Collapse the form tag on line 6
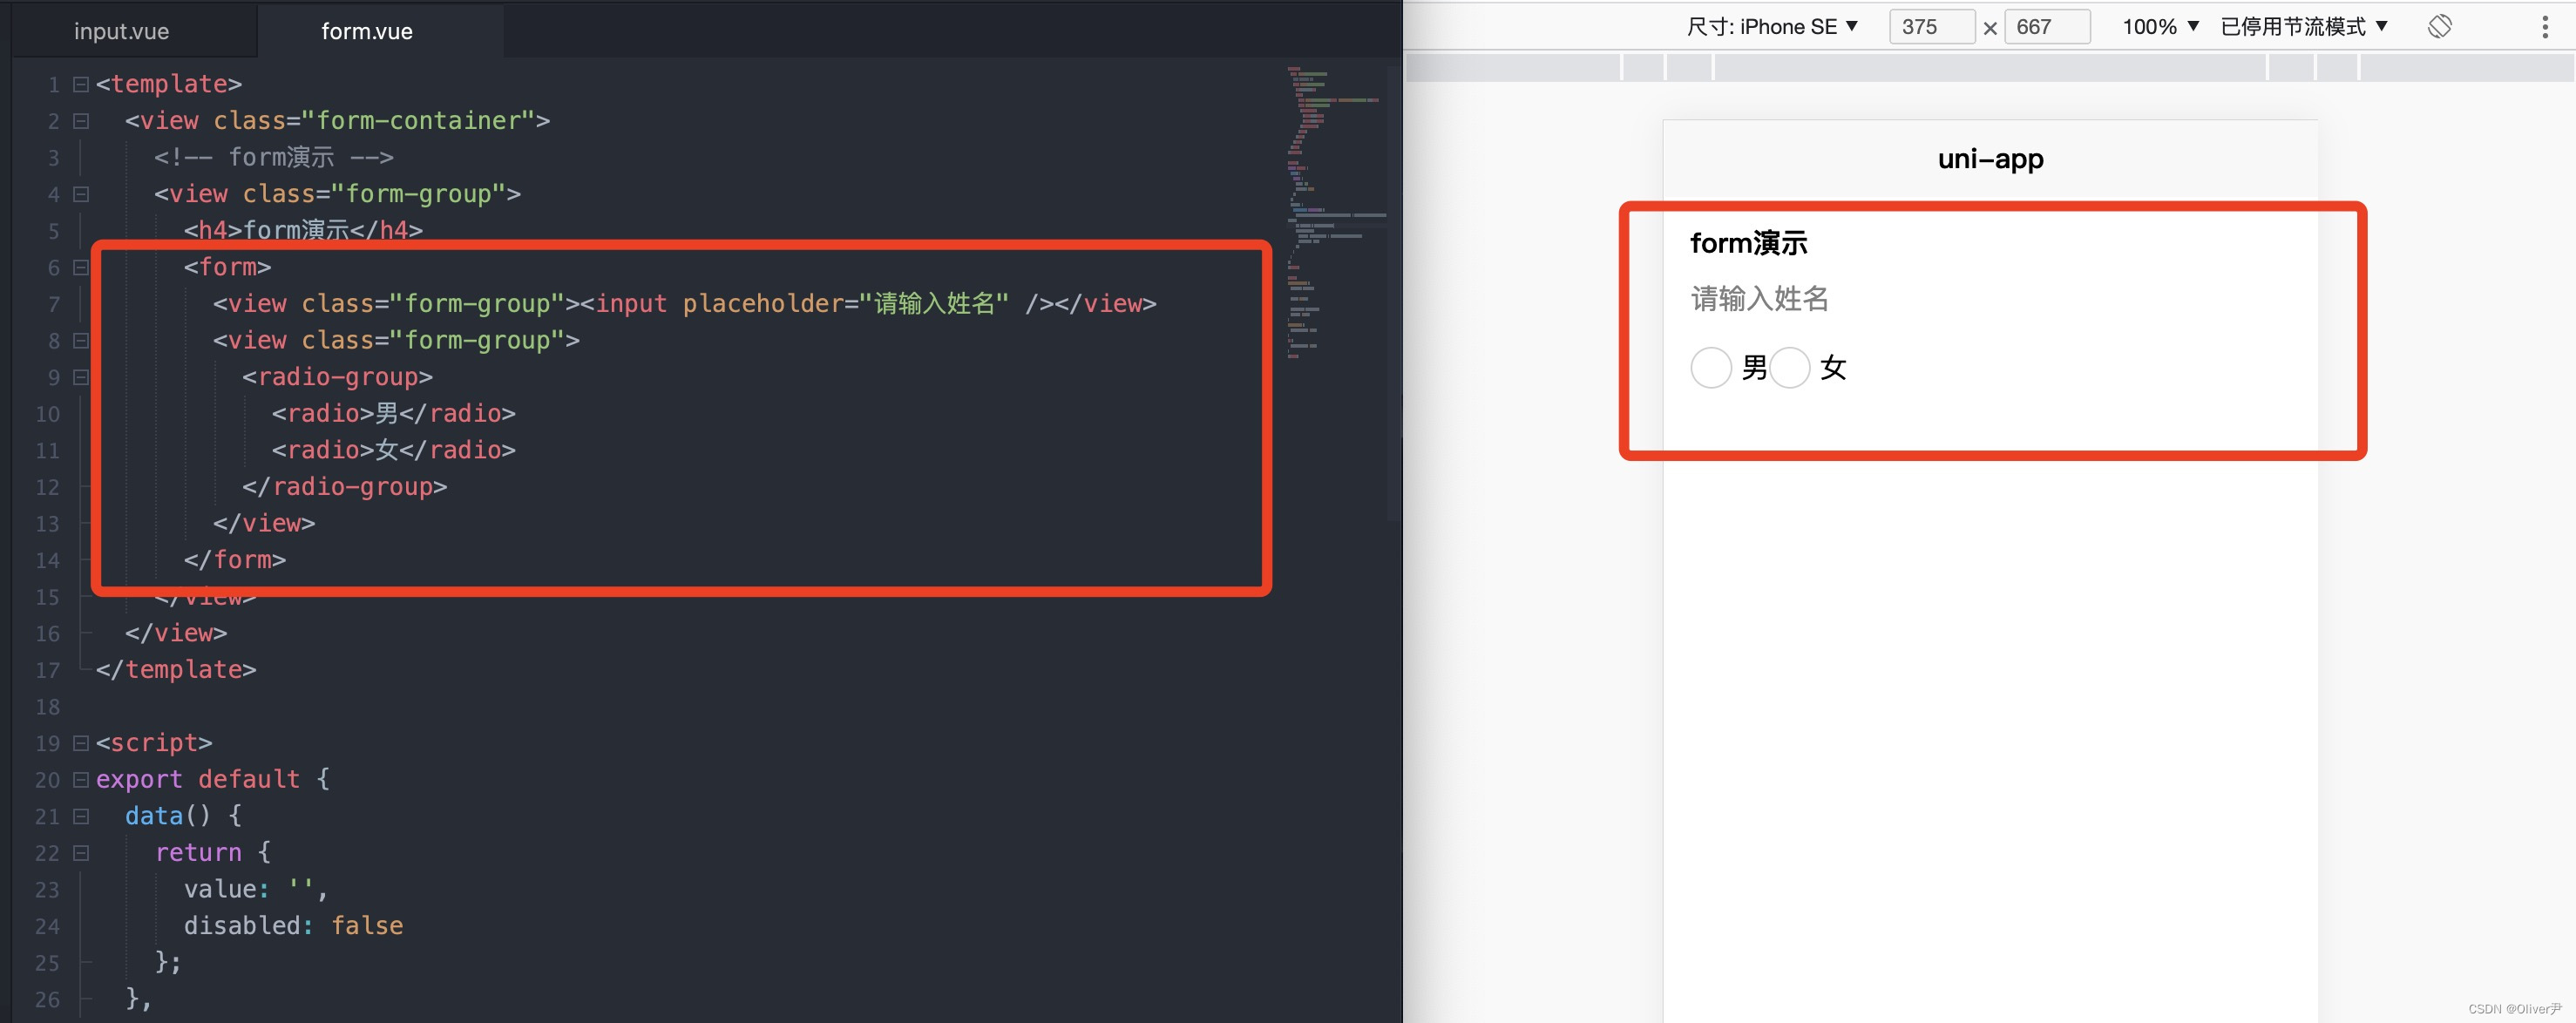The image size is (2576, 1023). pos(81,267)
